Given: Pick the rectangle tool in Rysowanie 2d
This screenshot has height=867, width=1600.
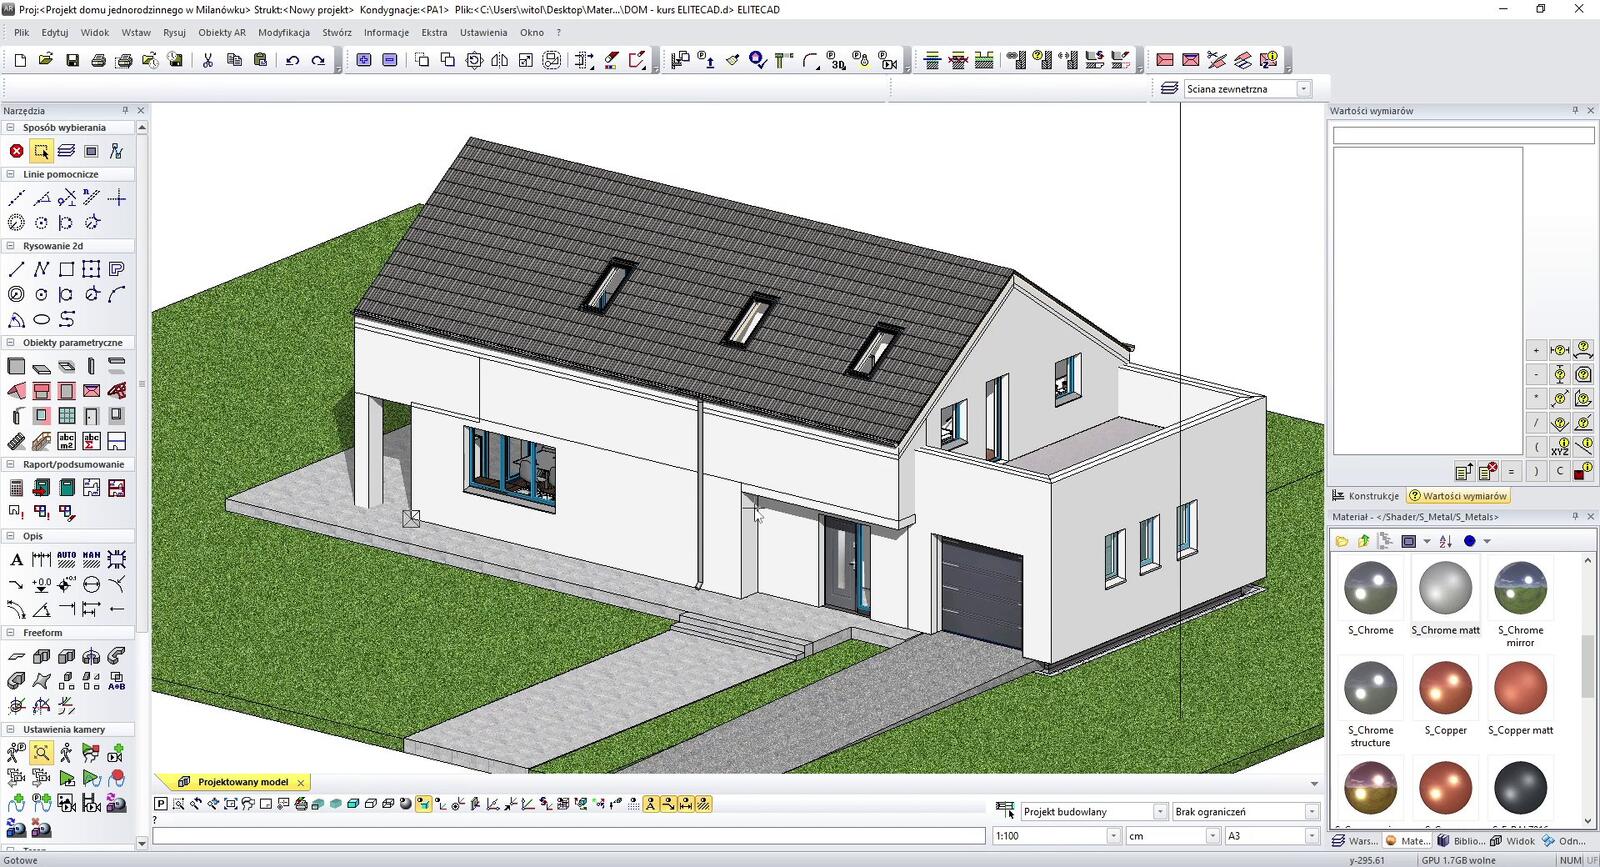Looking at the screenshot, I should [66, 269].
